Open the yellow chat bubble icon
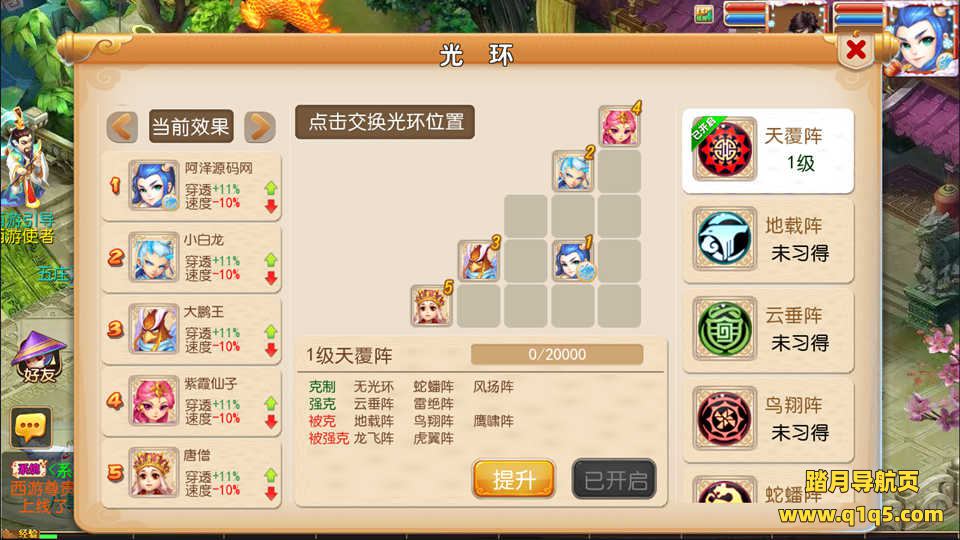Screen dimensions: 960x540 (31, 426)
